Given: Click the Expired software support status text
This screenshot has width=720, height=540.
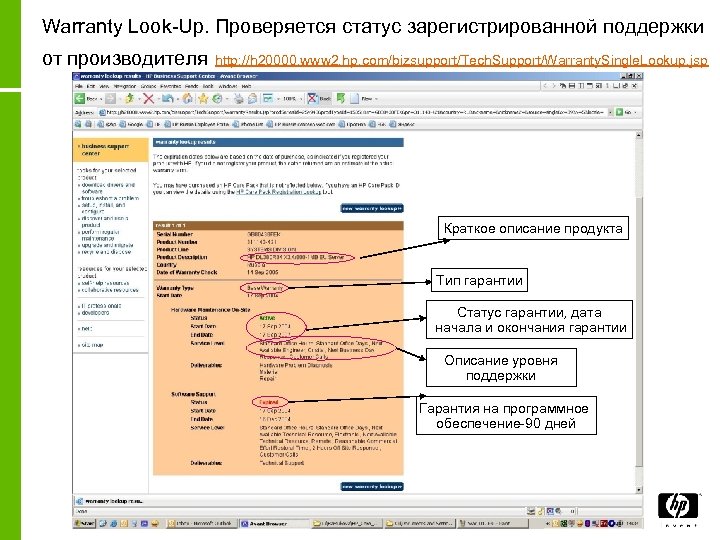Looking at the screenshot, I should 269,402.
